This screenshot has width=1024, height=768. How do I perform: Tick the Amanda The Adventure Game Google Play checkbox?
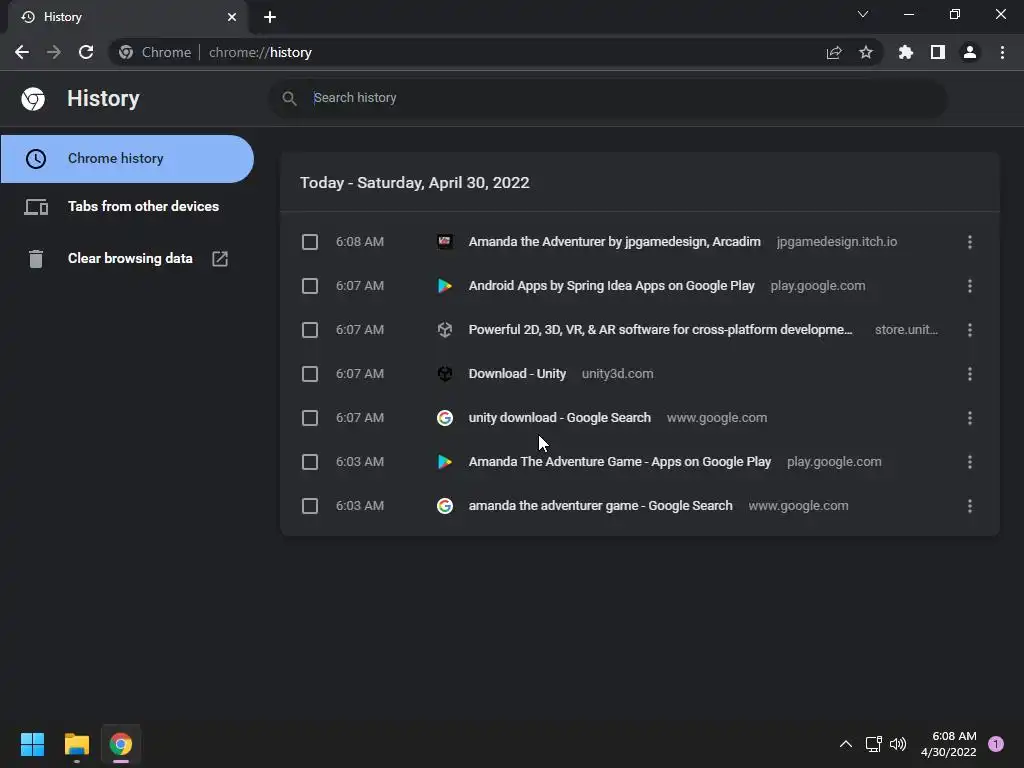click(x=310, y=462)
